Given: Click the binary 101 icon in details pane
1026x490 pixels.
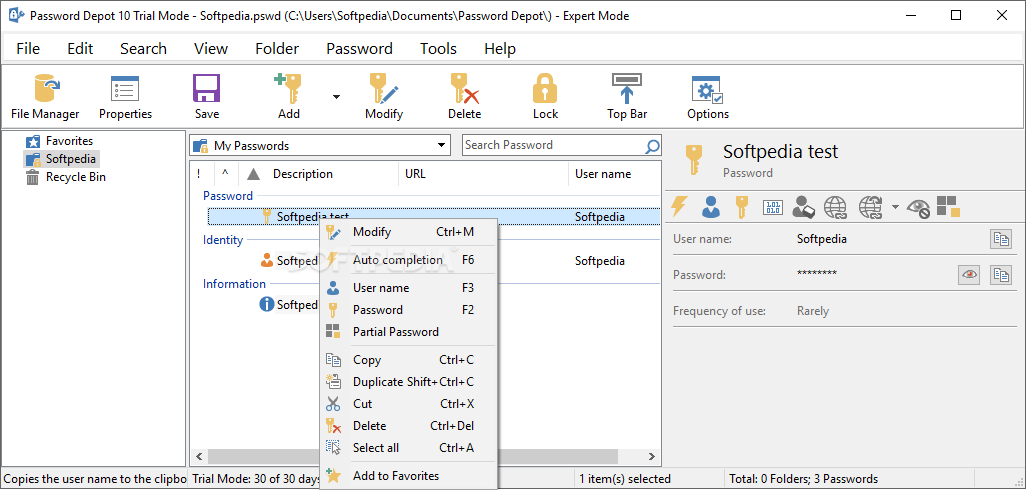Looking at the screenshot, I should [x=773, y=207].
